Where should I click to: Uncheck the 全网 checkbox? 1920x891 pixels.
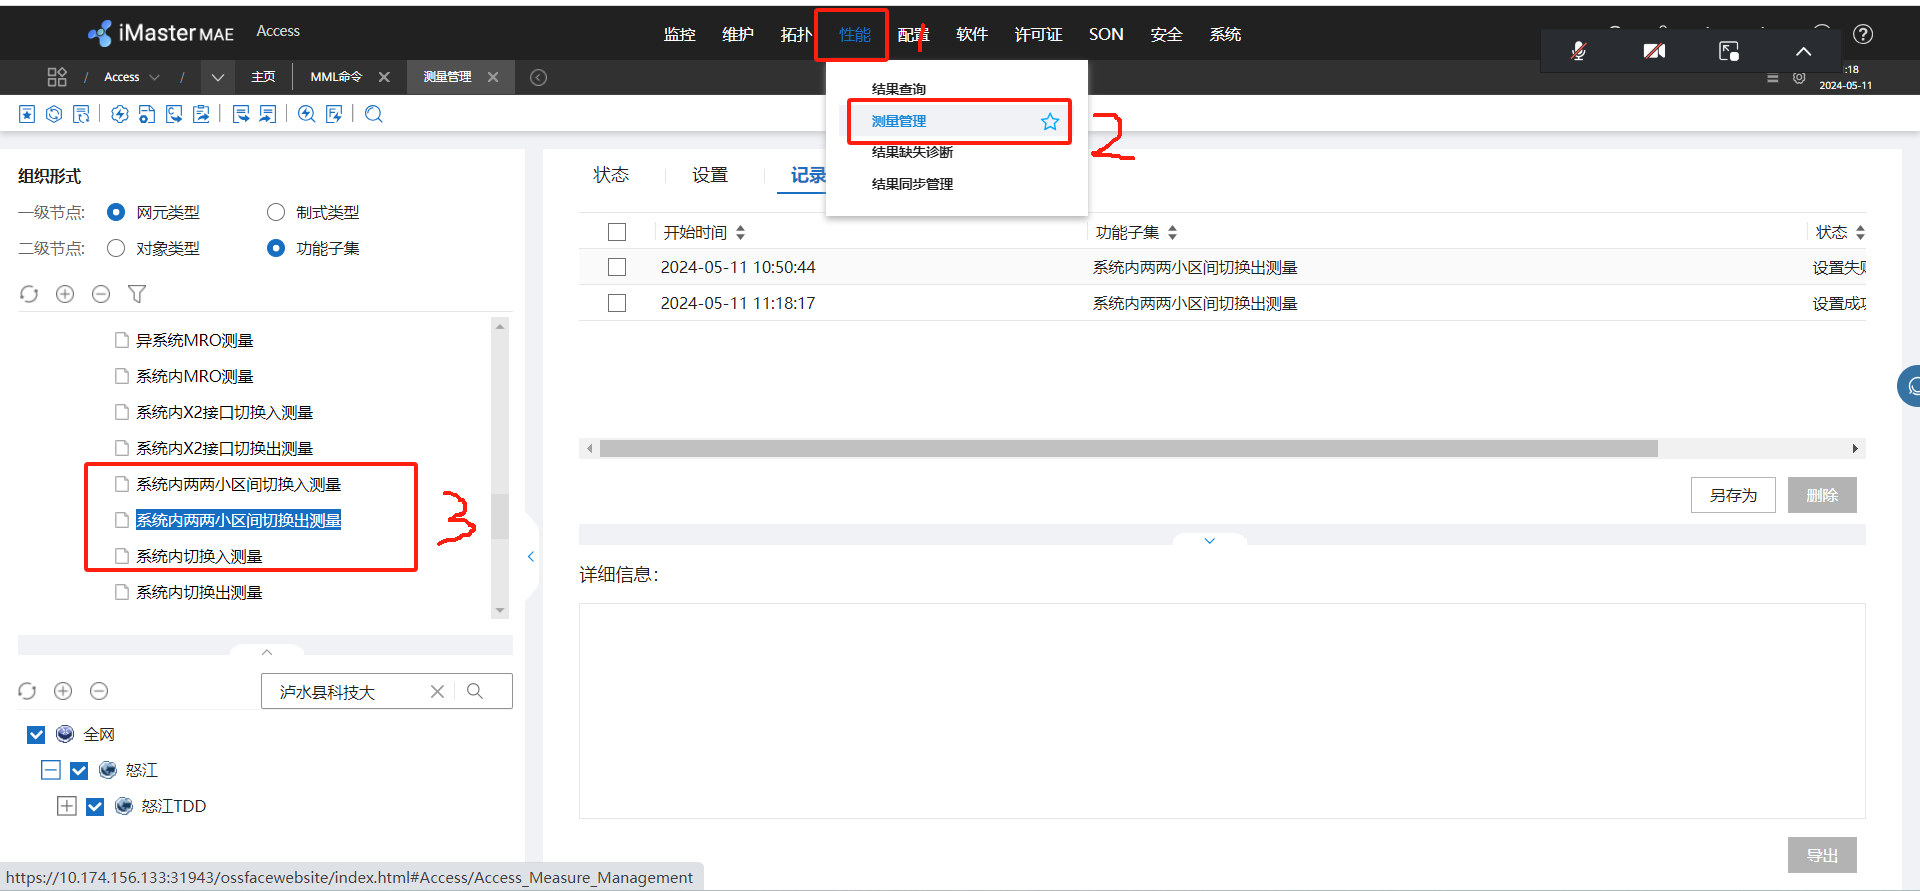pos(36,735)
